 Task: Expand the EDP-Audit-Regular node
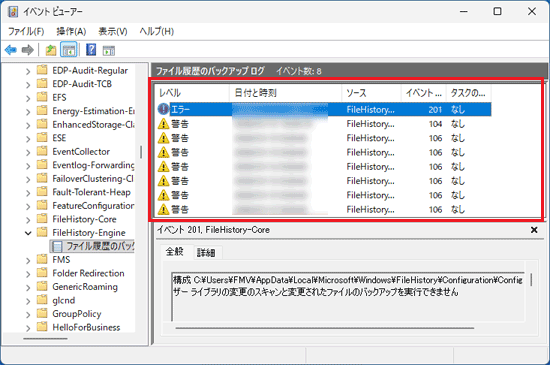pyautogui.click(x=28, y=71)
